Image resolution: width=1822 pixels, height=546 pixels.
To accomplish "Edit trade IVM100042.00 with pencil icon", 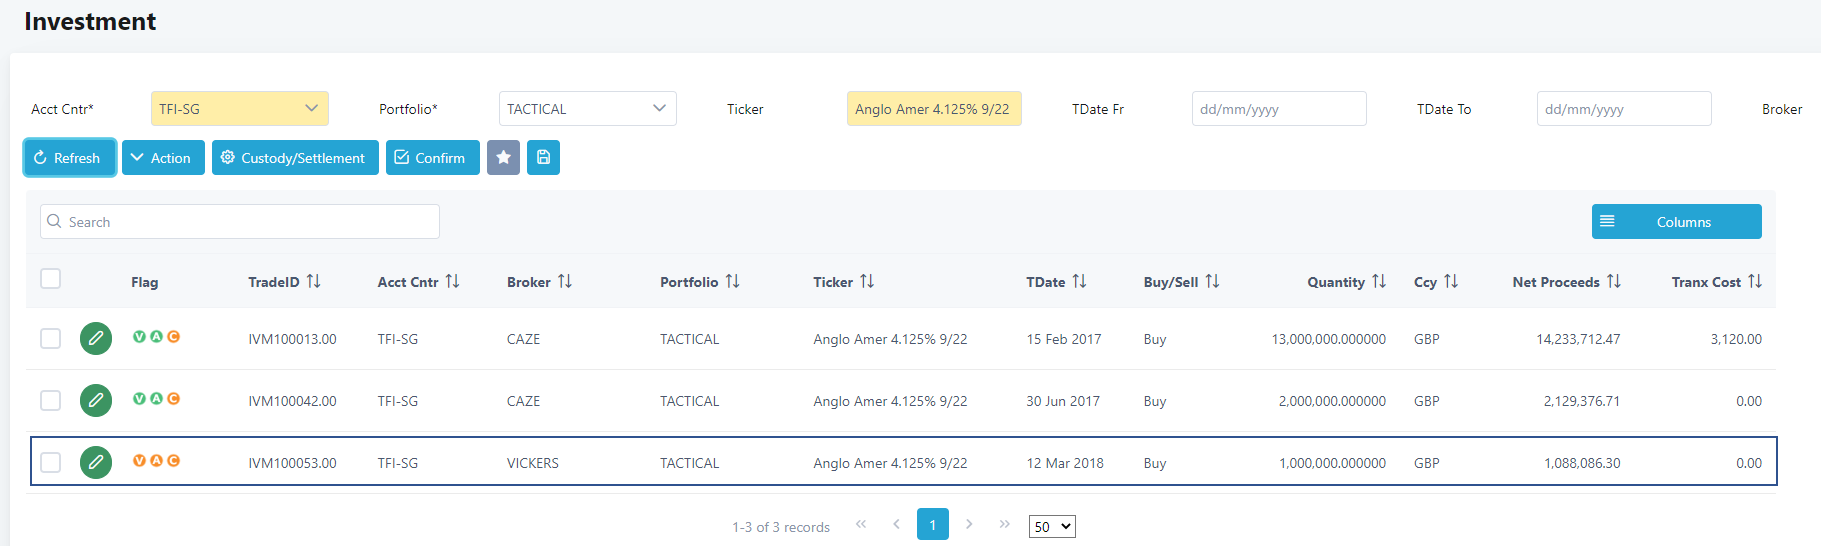I will (x=96, y=400).
